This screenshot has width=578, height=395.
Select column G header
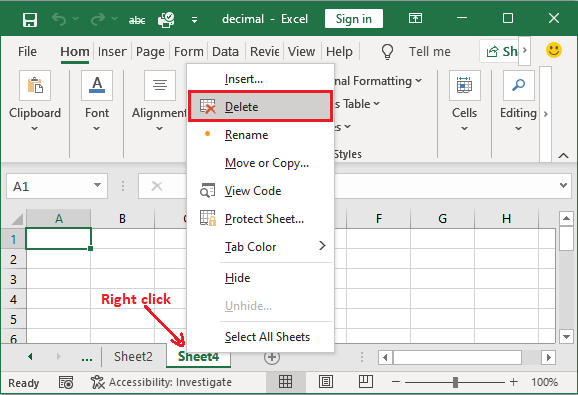(x=442, y=219)
